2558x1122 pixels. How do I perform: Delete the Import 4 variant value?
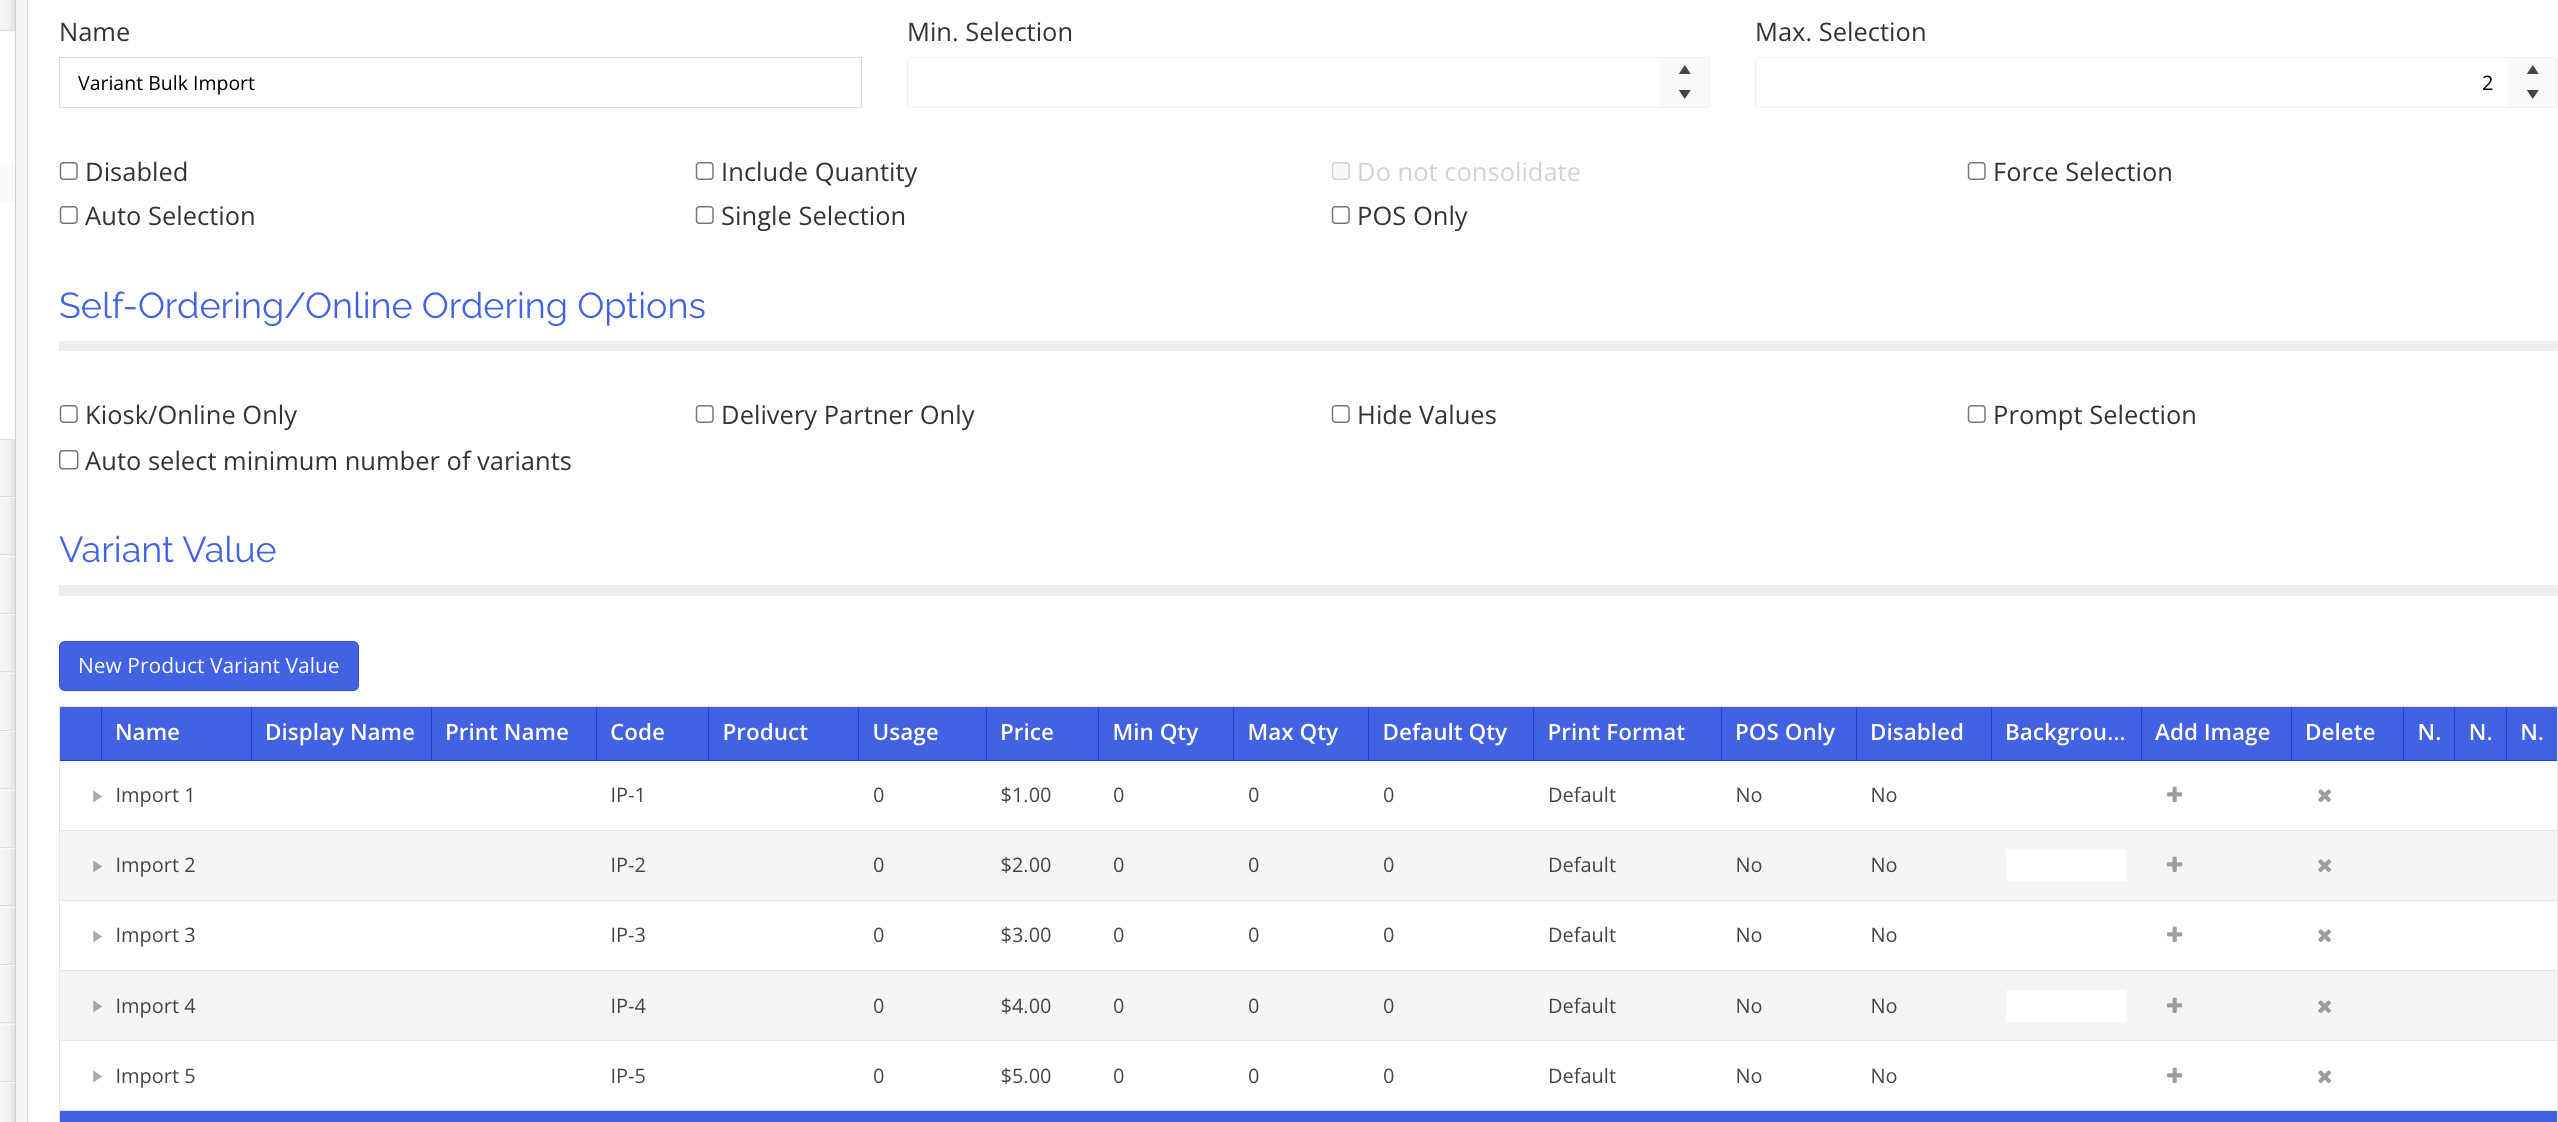(x=2324, y=1007)
